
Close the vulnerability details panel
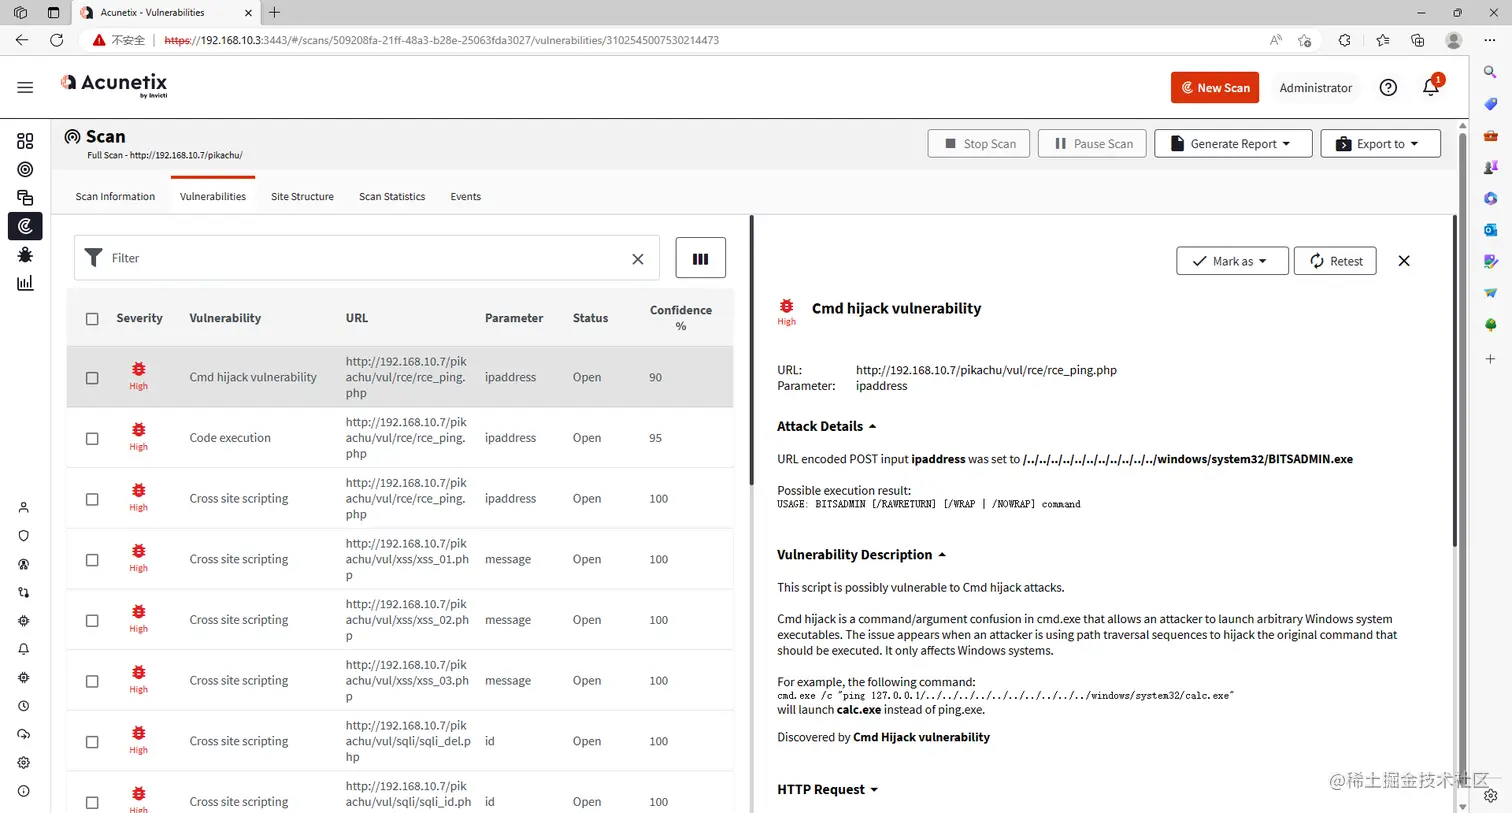pyautogui.click(x=1404, y=261)
